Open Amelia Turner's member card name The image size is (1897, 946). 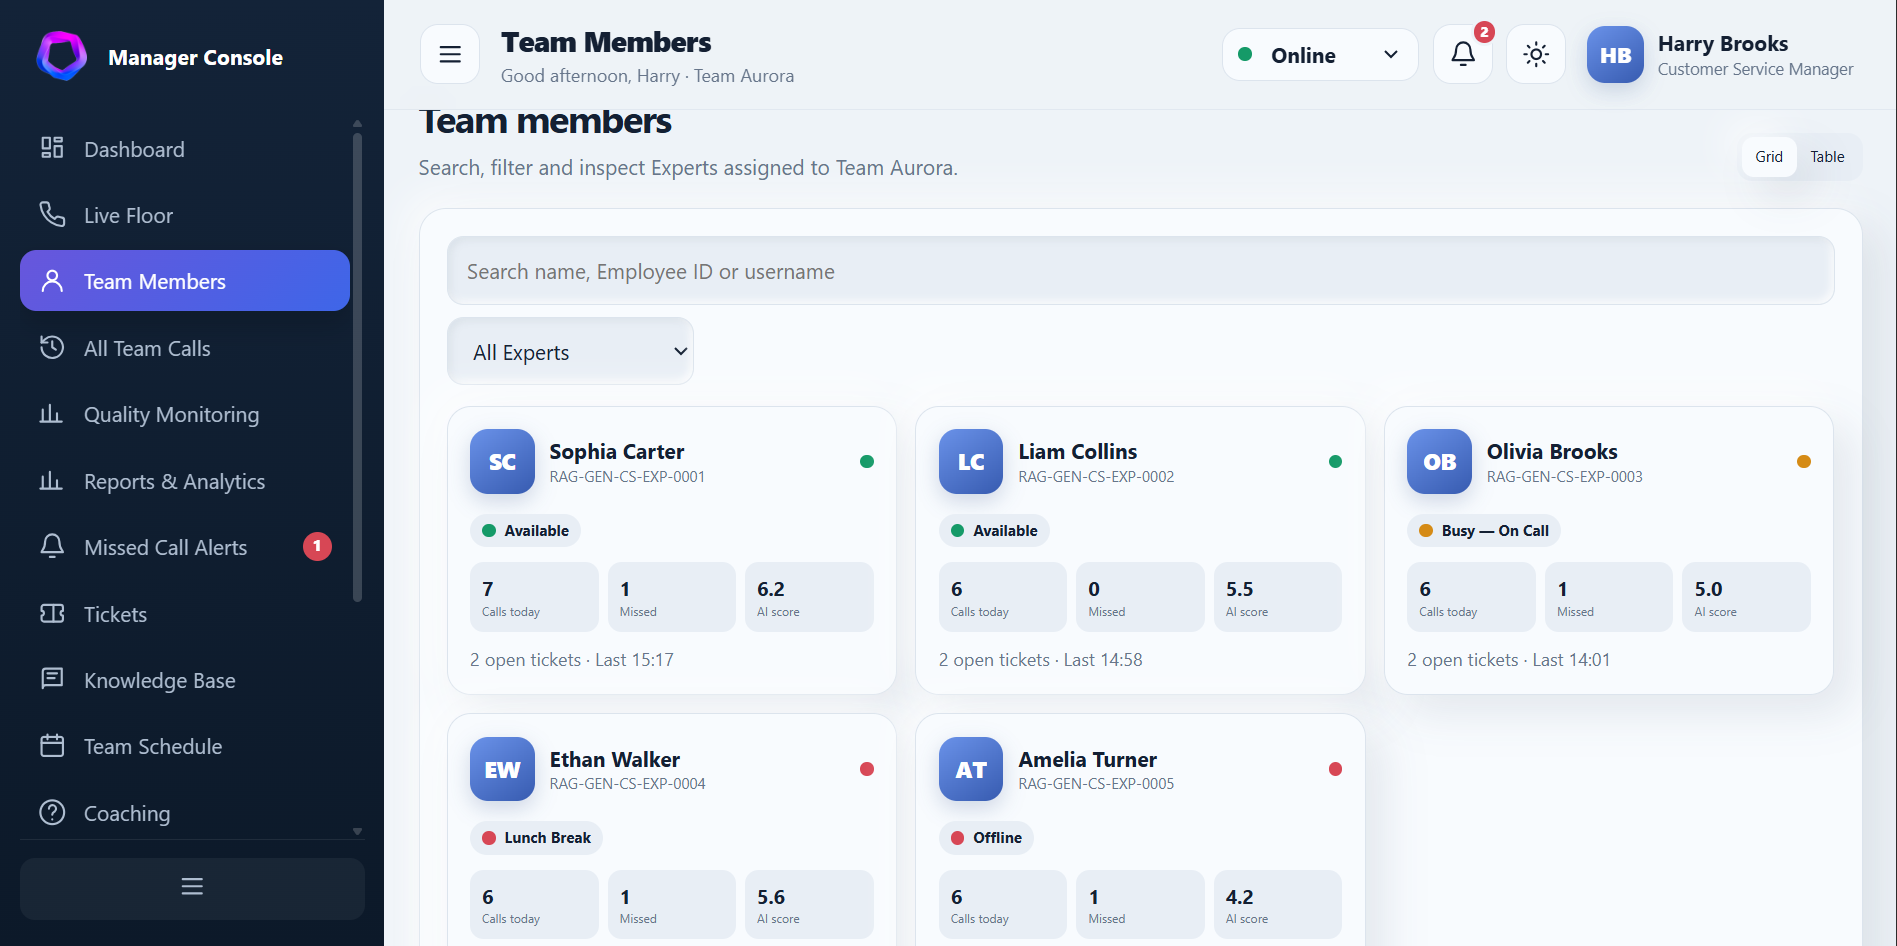click(x=1087, y=760)
